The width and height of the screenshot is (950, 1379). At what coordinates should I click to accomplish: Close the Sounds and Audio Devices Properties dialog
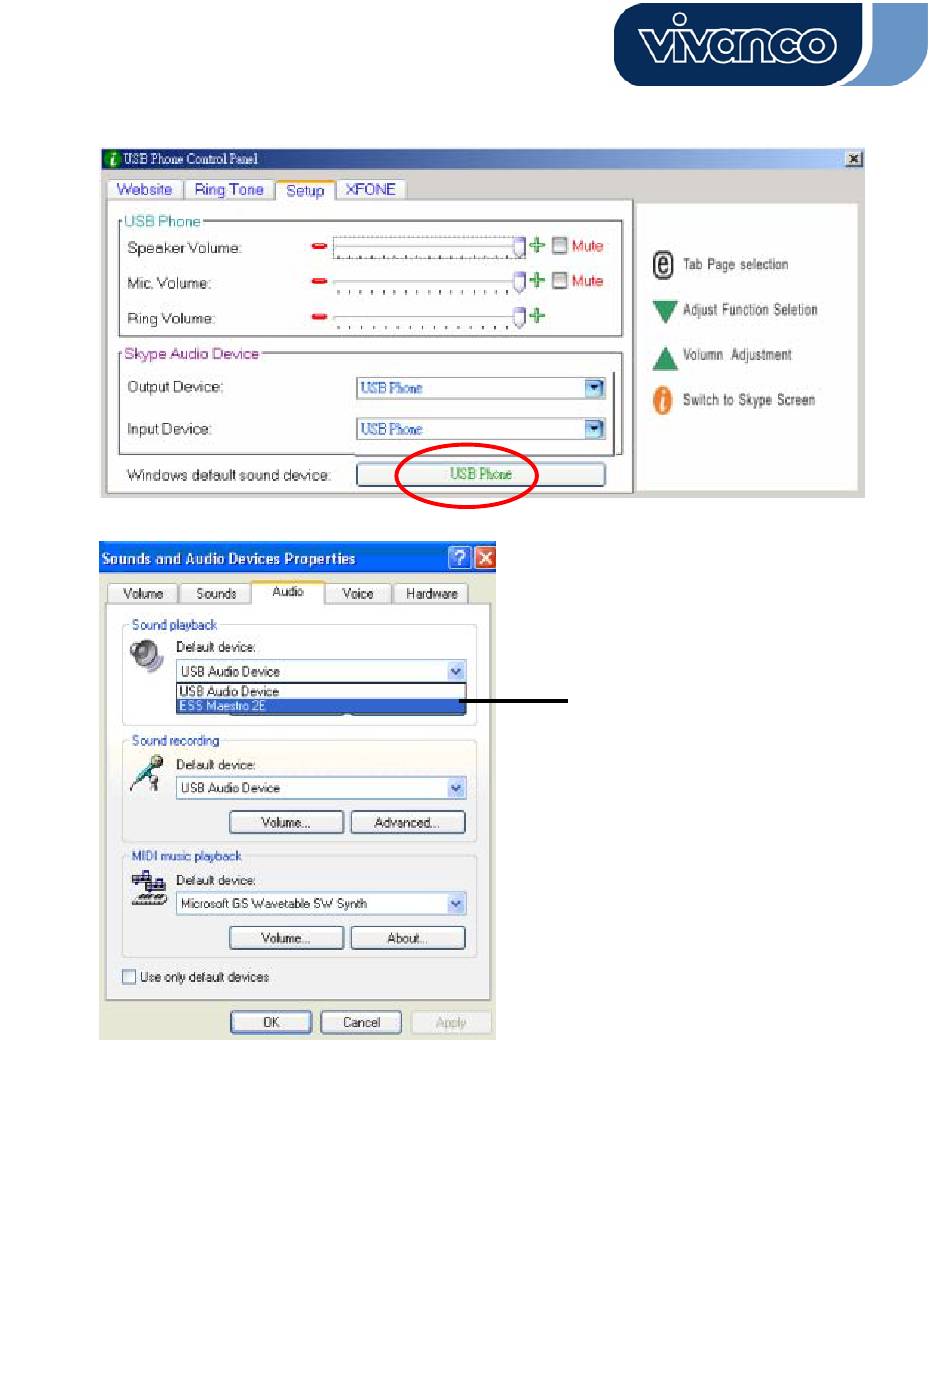pyautogui.click(x=485, y=558)
